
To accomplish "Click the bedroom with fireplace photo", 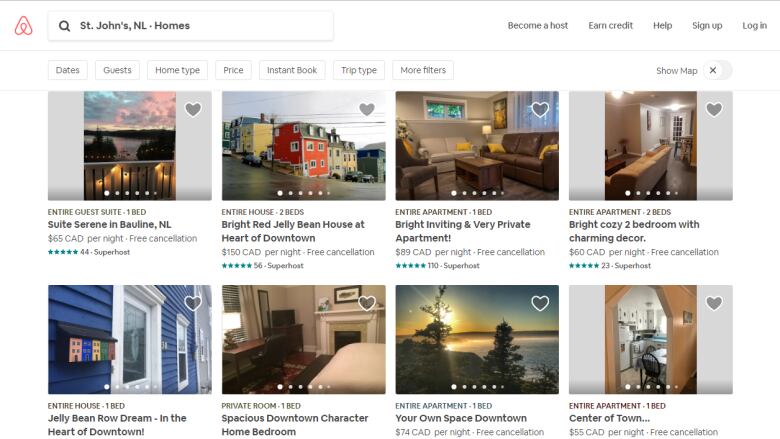I will tap(303, 340).
